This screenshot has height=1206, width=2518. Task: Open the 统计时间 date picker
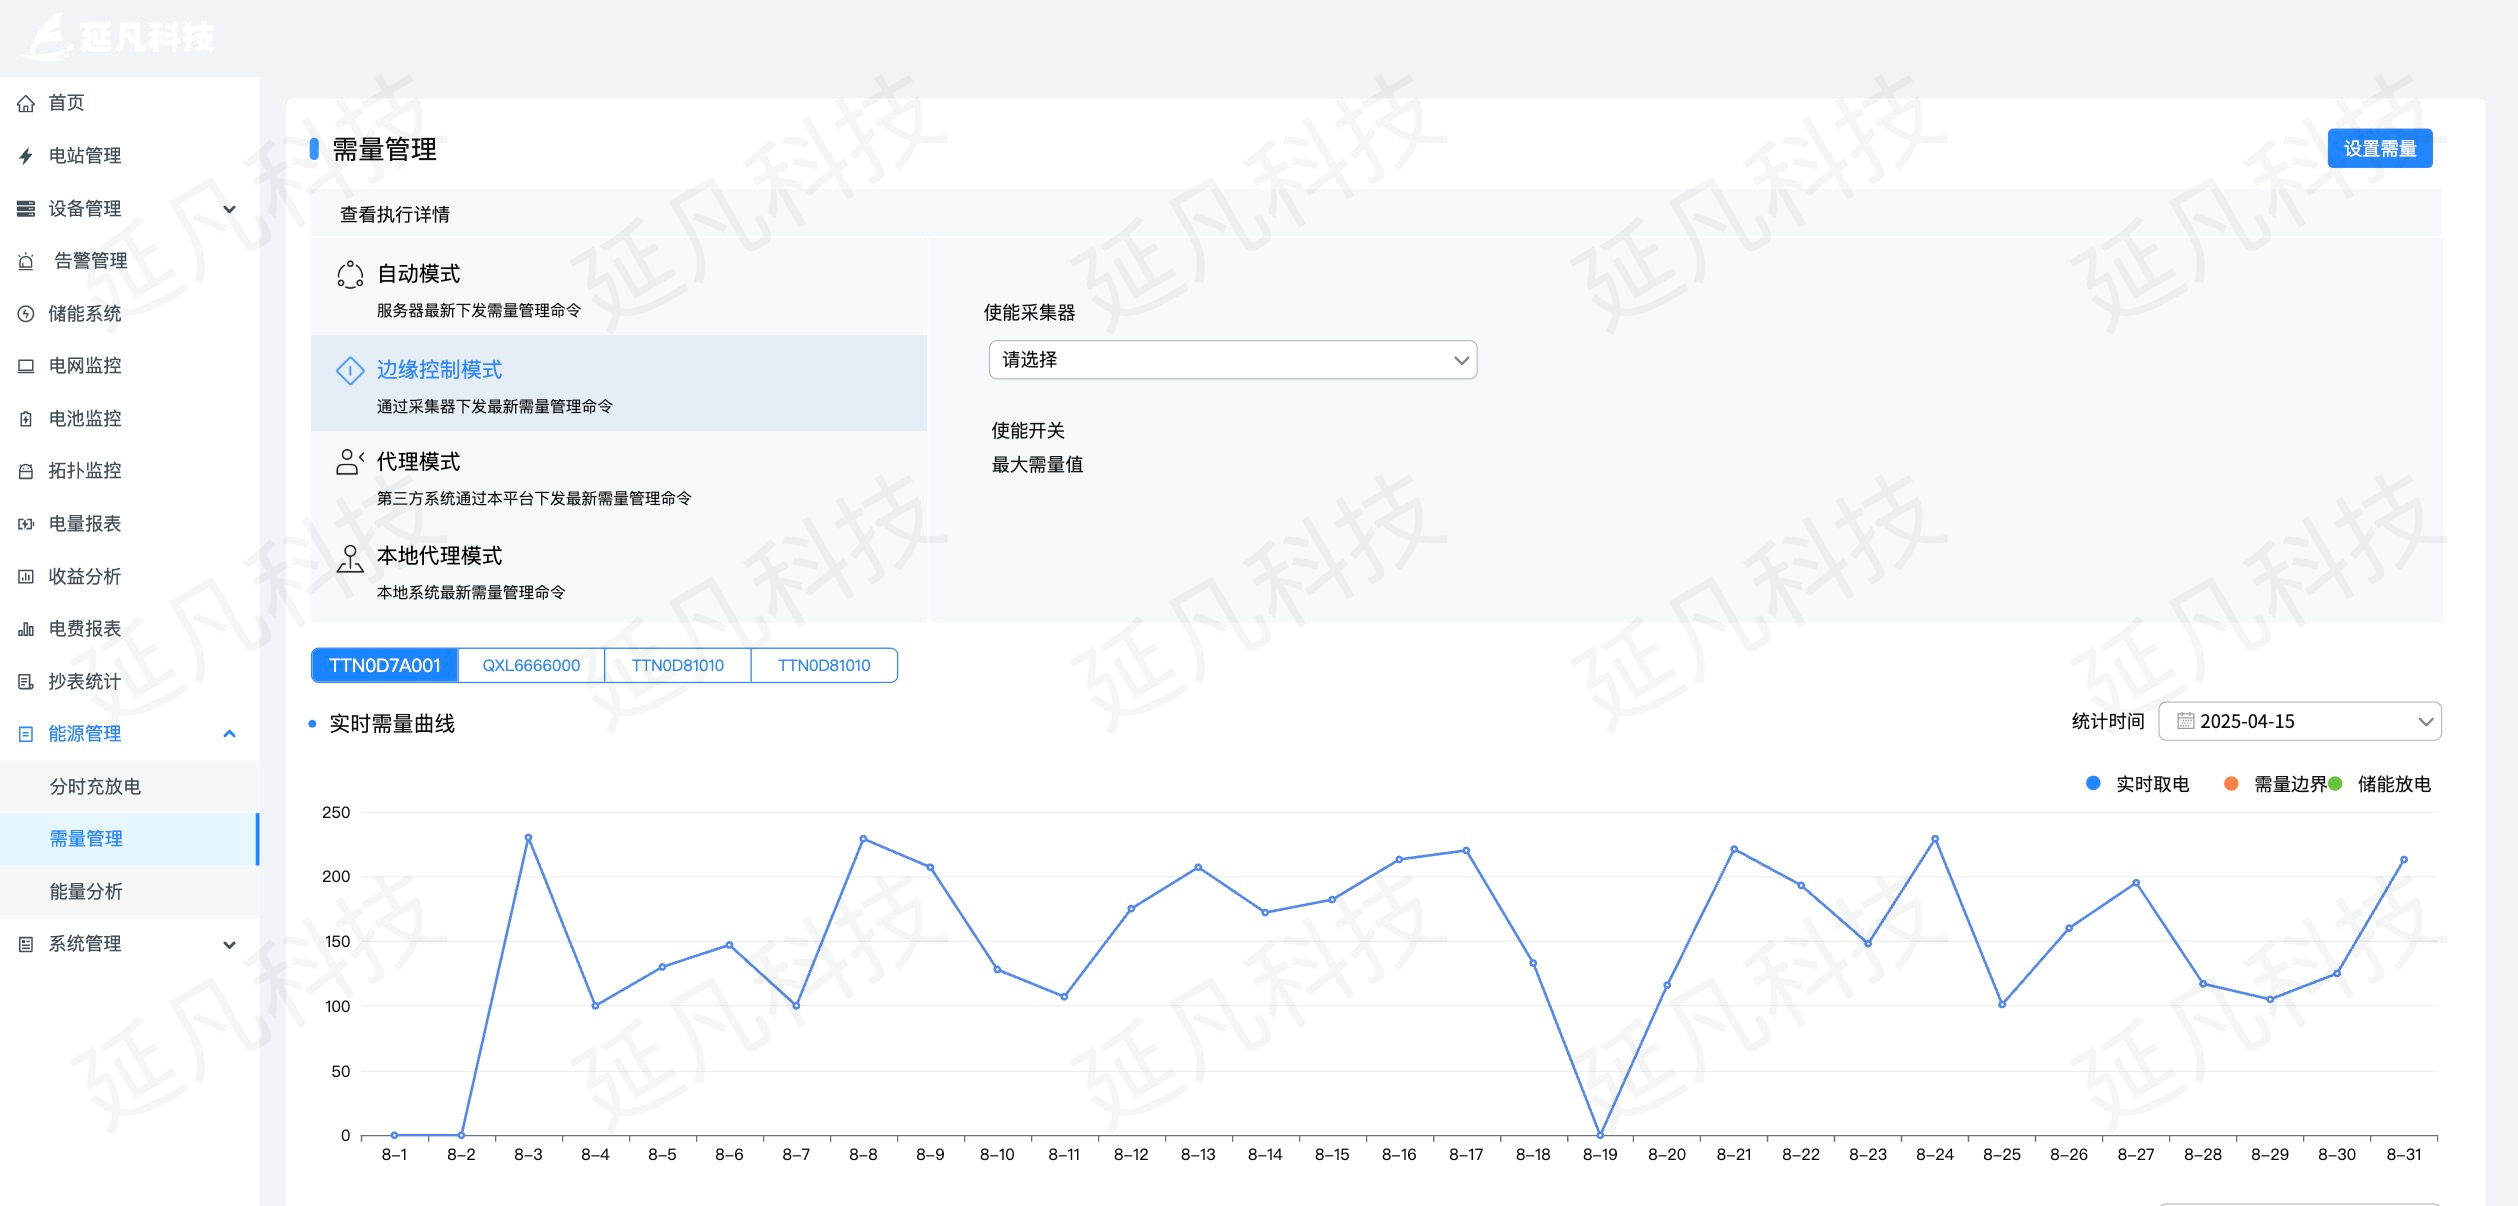pos(2299,722)
